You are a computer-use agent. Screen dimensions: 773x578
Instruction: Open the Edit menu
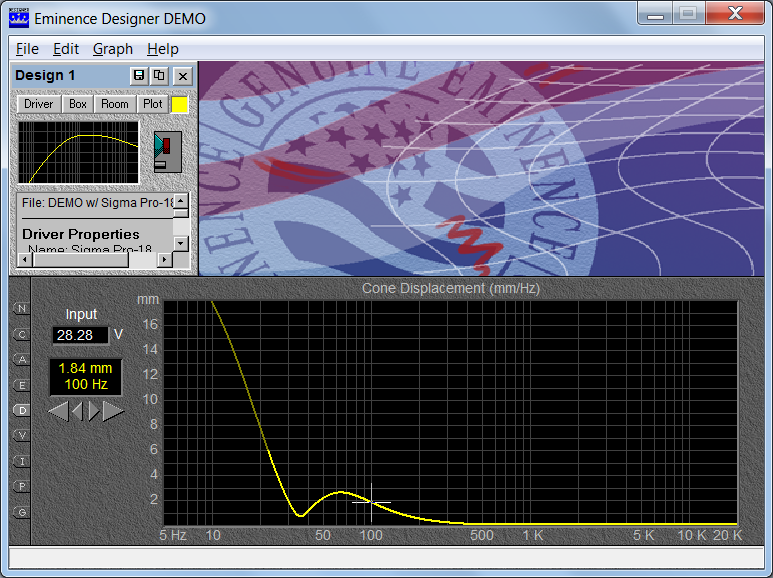66,49
